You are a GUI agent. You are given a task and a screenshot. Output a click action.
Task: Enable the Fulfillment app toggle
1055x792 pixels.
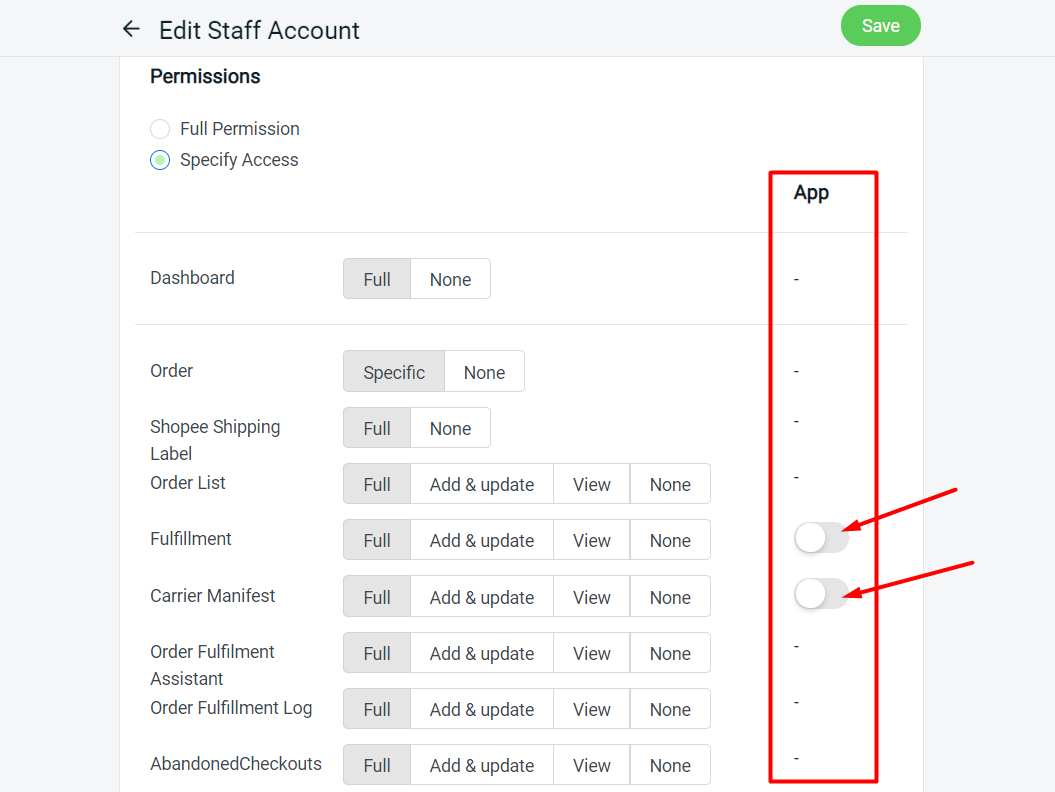(x=820, y=538)
